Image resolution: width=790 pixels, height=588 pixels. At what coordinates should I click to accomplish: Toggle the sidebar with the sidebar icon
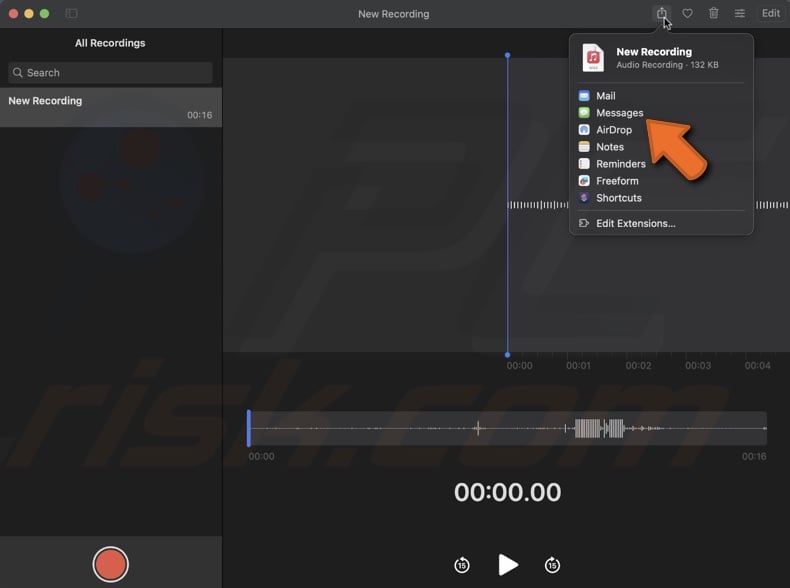point(71,13)
